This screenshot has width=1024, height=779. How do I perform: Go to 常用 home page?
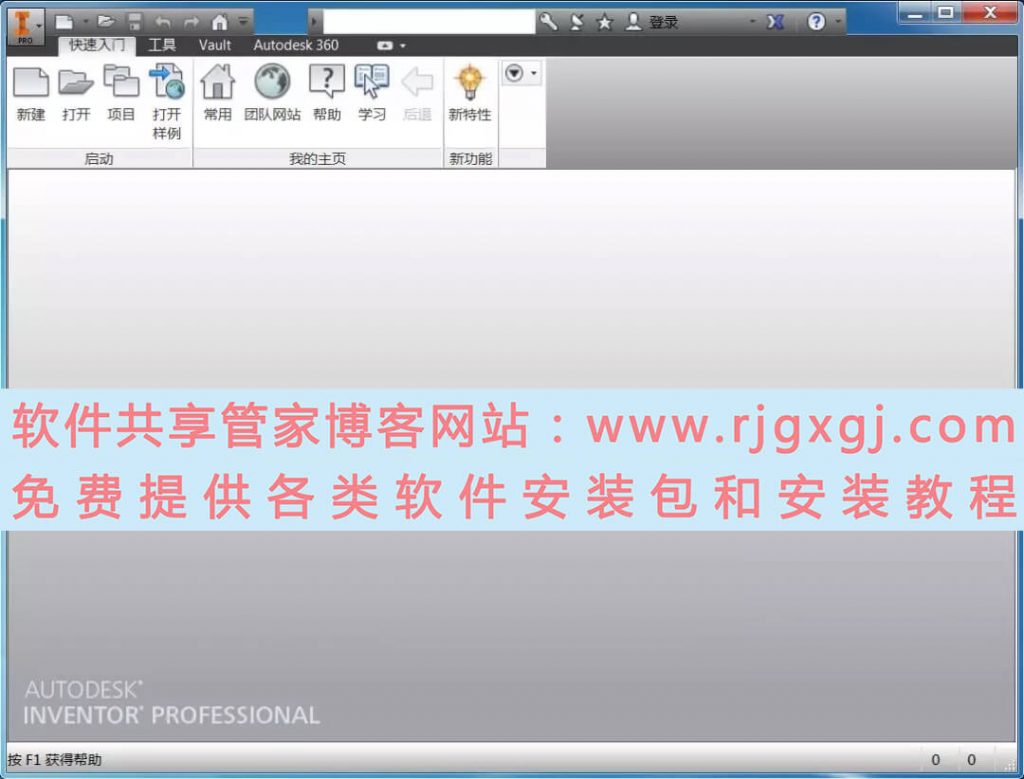pyautogui.click(x=217, y=93)
